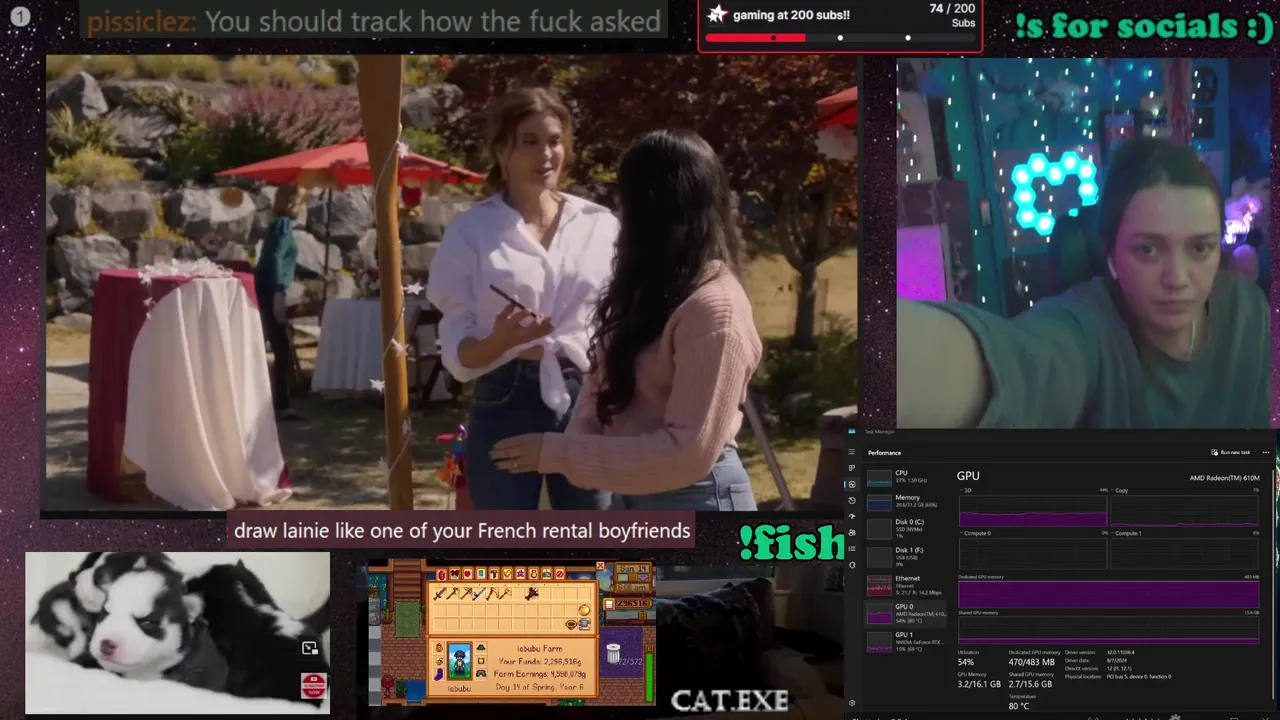1280x720 pixels.
Task: Click the sub goal progress bar
Action: point(840,38)
